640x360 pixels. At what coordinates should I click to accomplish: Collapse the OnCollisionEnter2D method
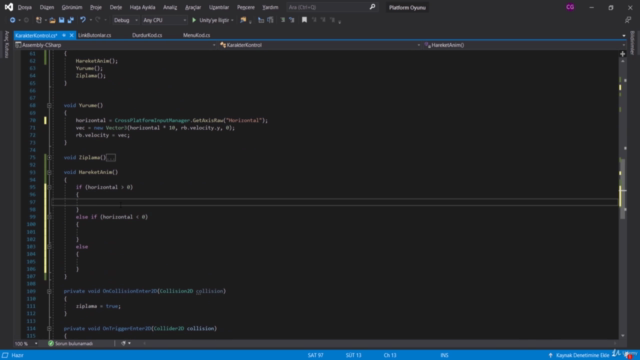pos(49,291)
